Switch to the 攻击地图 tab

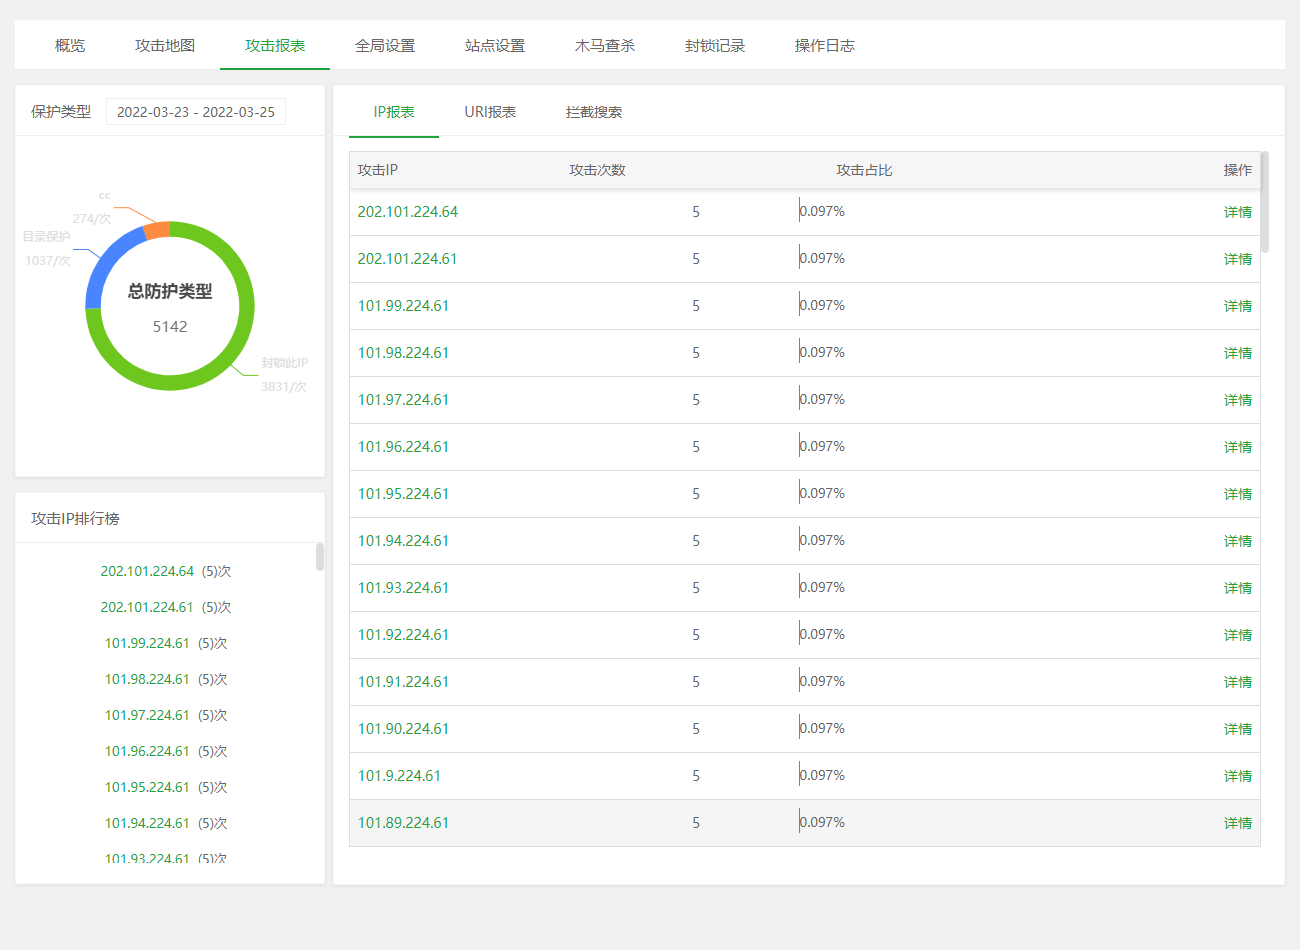(165, 46)
